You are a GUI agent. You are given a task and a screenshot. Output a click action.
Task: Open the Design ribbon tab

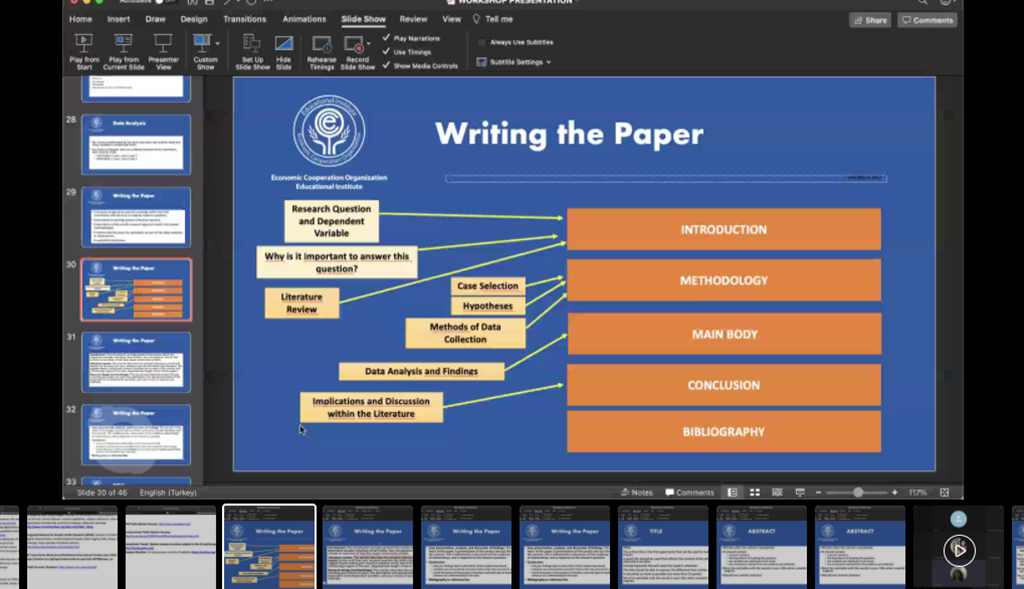click(194, 19)
